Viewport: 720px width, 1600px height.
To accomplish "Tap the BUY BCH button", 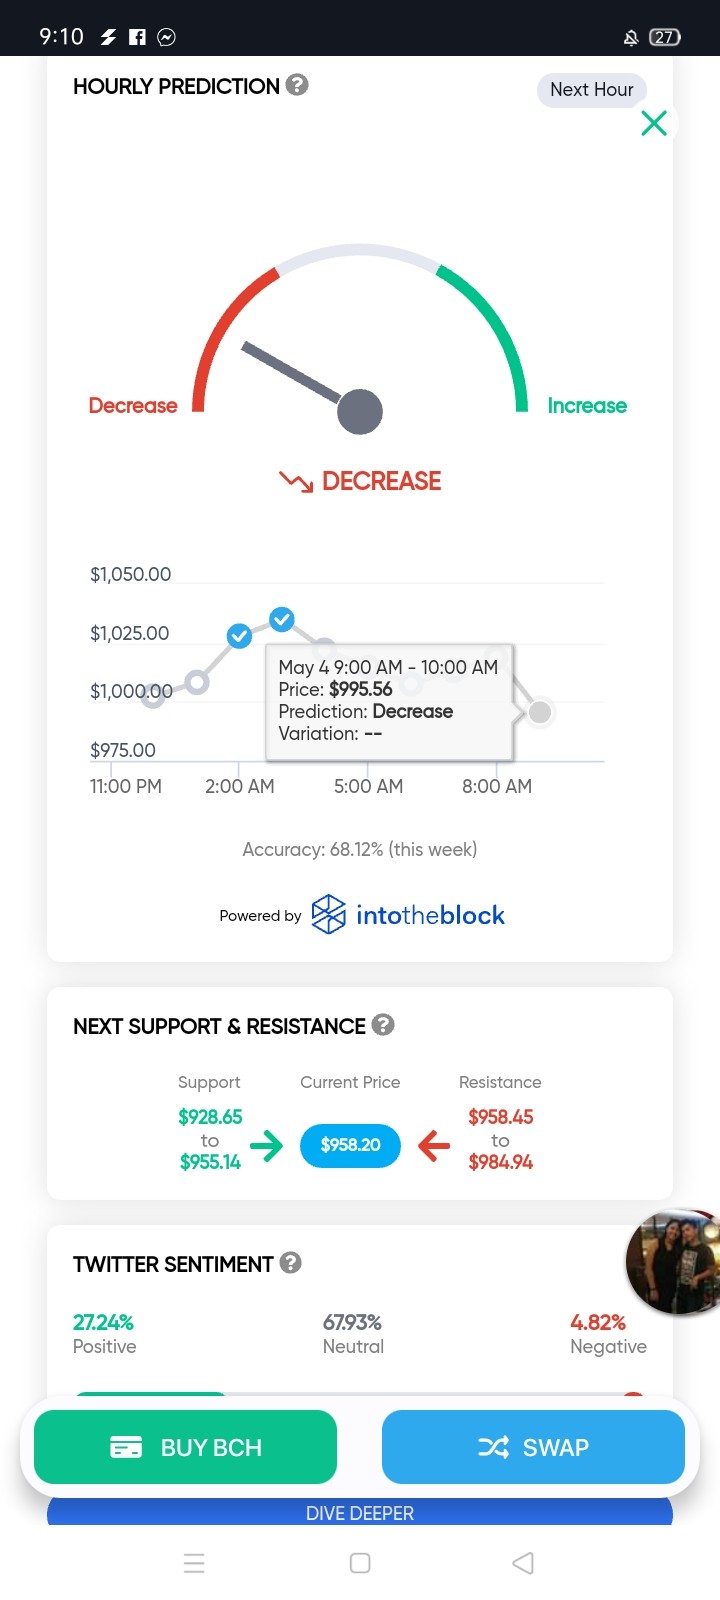I will [x=185, y=1447].
